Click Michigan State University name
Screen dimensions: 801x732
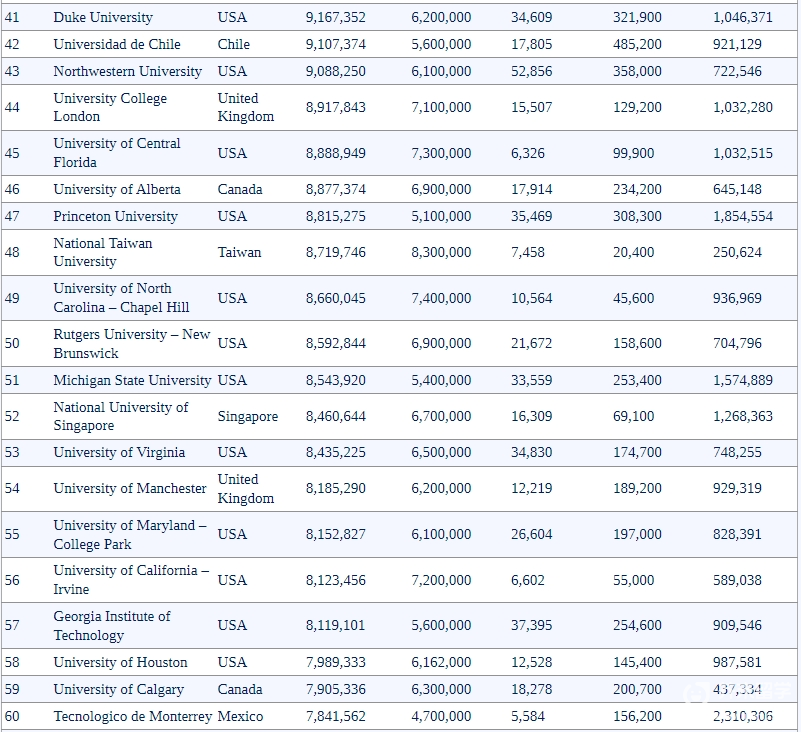tap(132, 380)
